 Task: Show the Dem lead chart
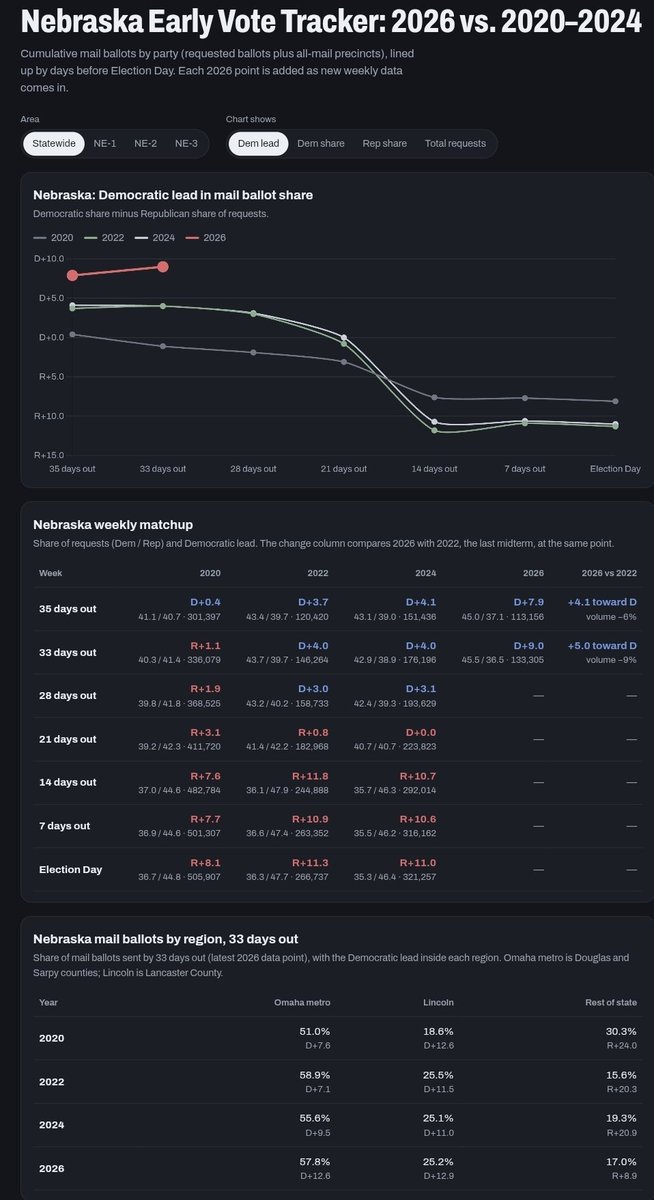[x=258, y=144]
